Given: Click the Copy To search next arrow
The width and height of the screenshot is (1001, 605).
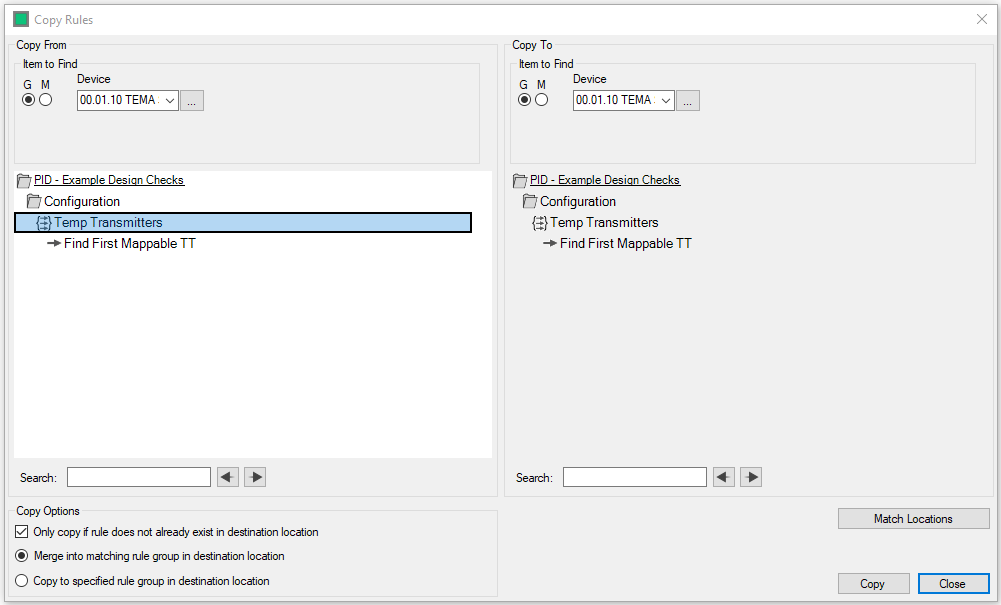Looking at the screenshot, I should [751, 477].
